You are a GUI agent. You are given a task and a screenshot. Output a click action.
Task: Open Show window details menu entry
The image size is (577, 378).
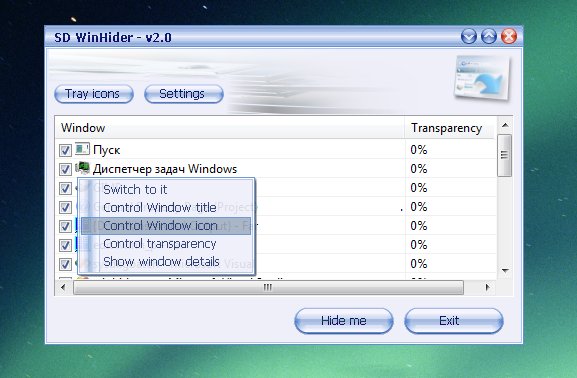click(166, 262)
